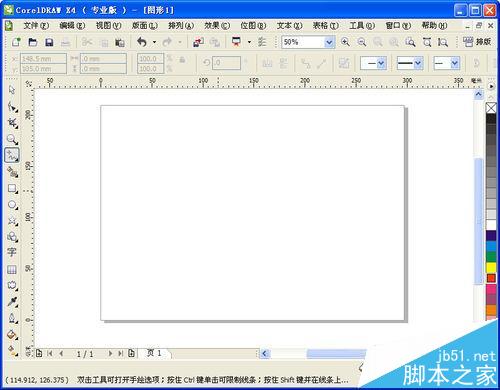Click the Zoom Out magnifier icon
Viewport: 500px width, 390px height.
coord(362,42)
